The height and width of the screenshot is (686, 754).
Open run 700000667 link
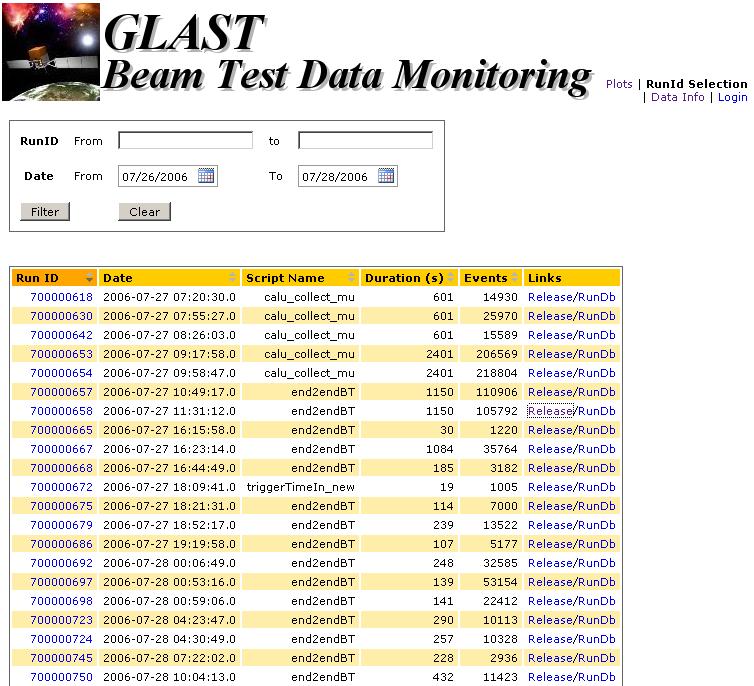62,449
